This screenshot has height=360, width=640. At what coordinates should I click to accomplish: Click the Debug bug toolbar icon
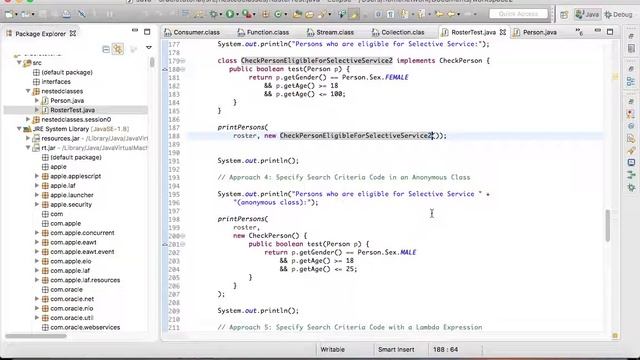tap(213, 14)
